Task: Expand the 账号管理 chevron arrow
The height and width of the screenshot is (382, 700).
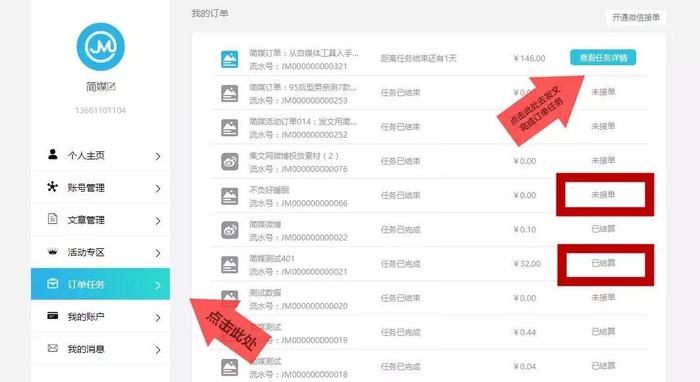Action: (158, 188)
